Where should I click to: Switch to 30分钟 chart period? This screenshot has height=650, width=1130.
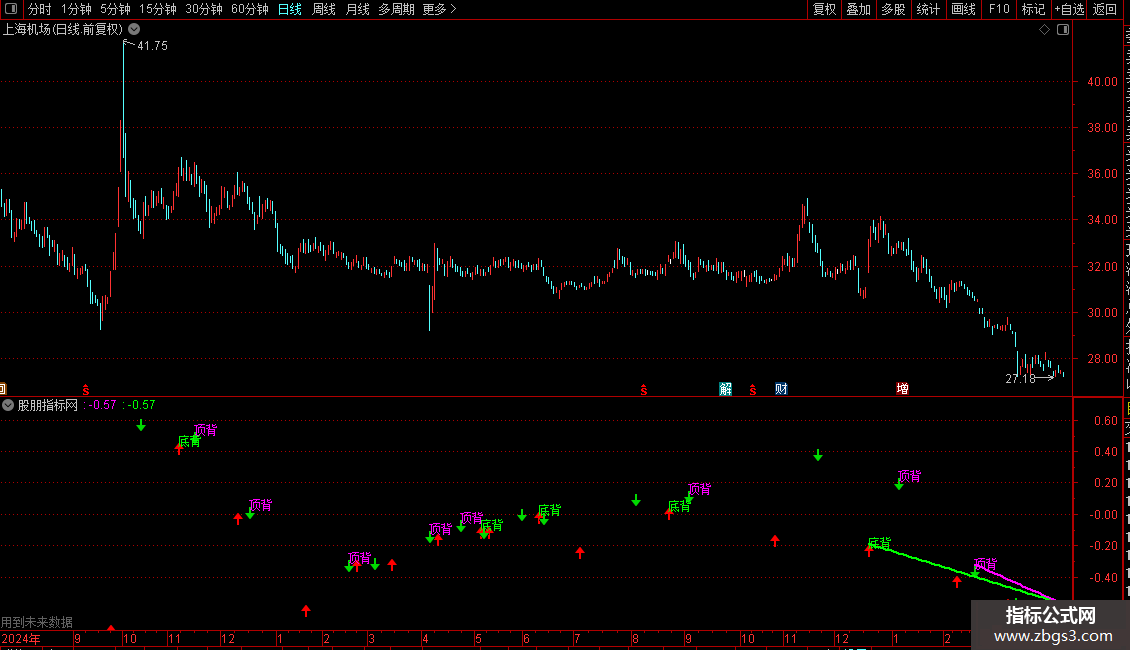(203, 9)
